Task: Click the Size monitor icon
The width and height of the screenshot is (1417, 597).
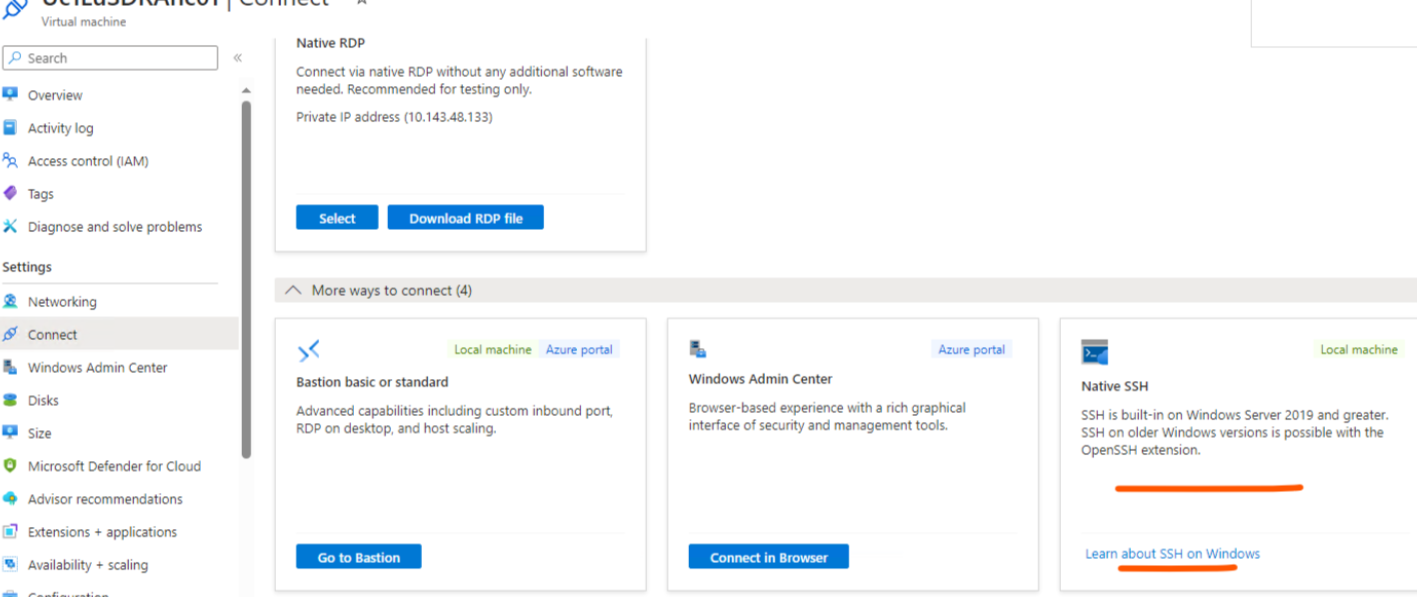Action: tap(10, 432)
